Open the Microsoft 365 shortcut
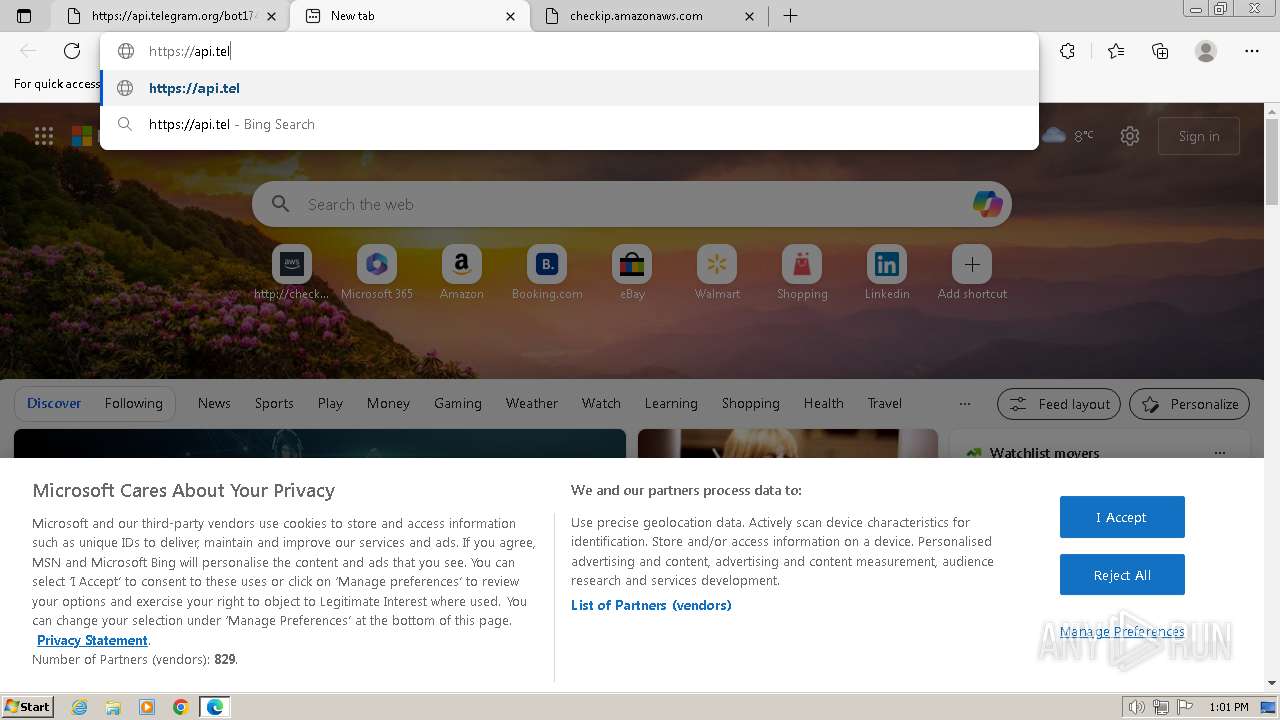 tap(377, 273)
